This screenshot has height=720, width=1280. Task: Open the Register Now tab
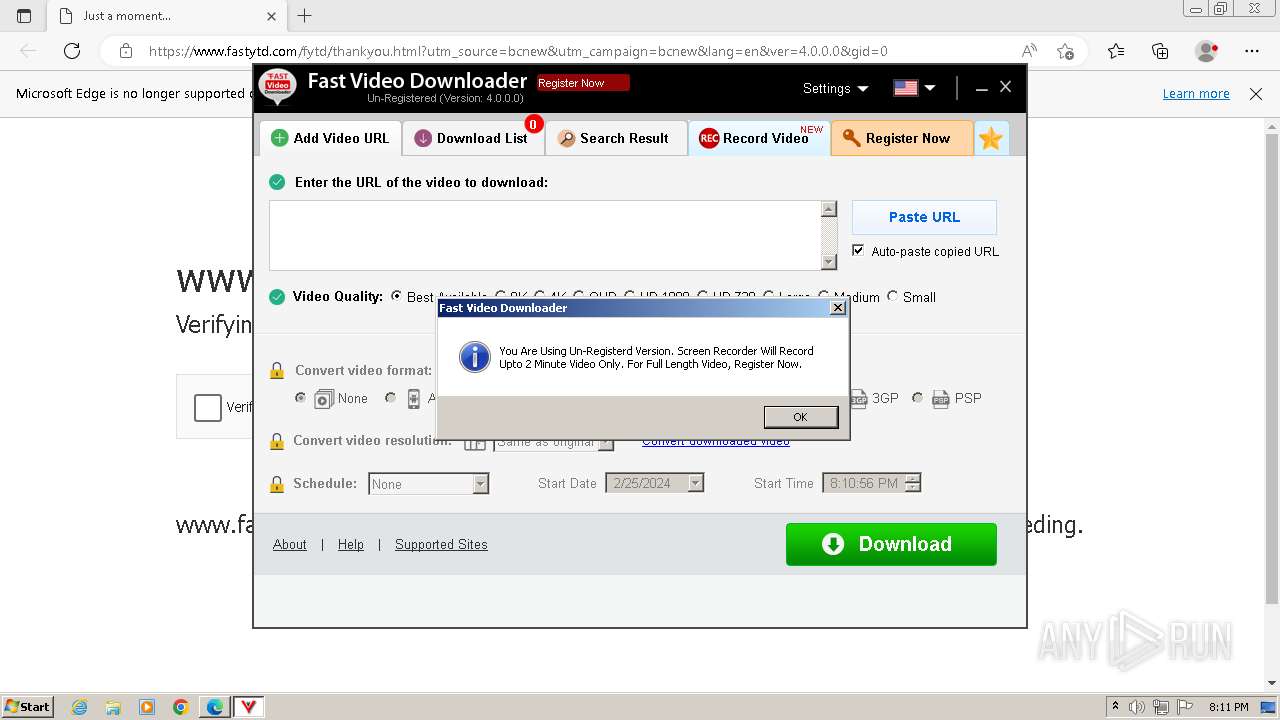point(902,138)
